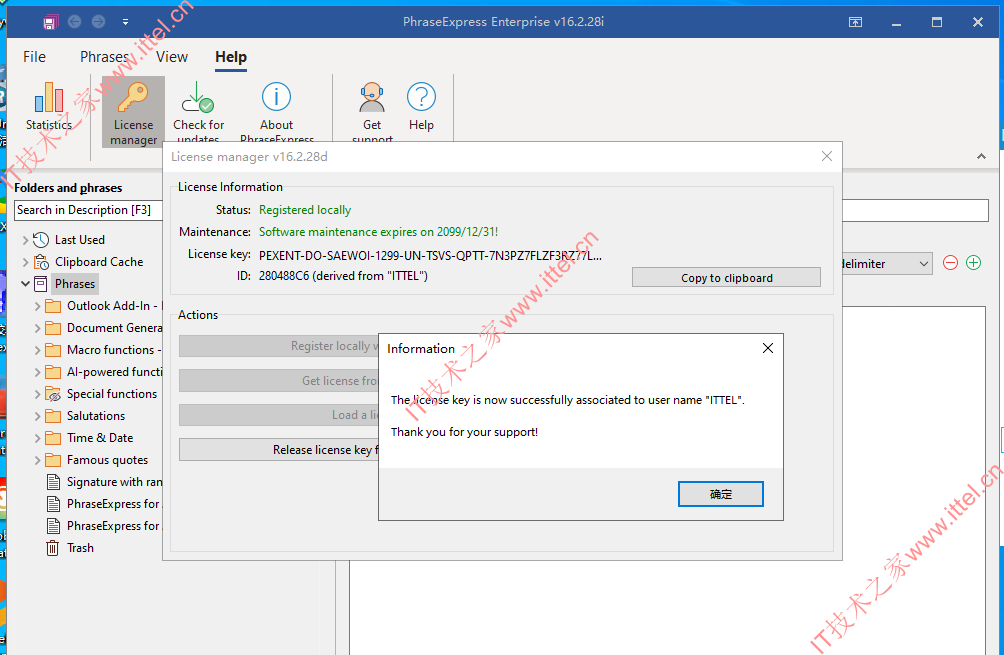The height and width of the screenshot is (655, 1004).
Task: Collapse the ribbon with the arrow
Action: pos(981,156)
